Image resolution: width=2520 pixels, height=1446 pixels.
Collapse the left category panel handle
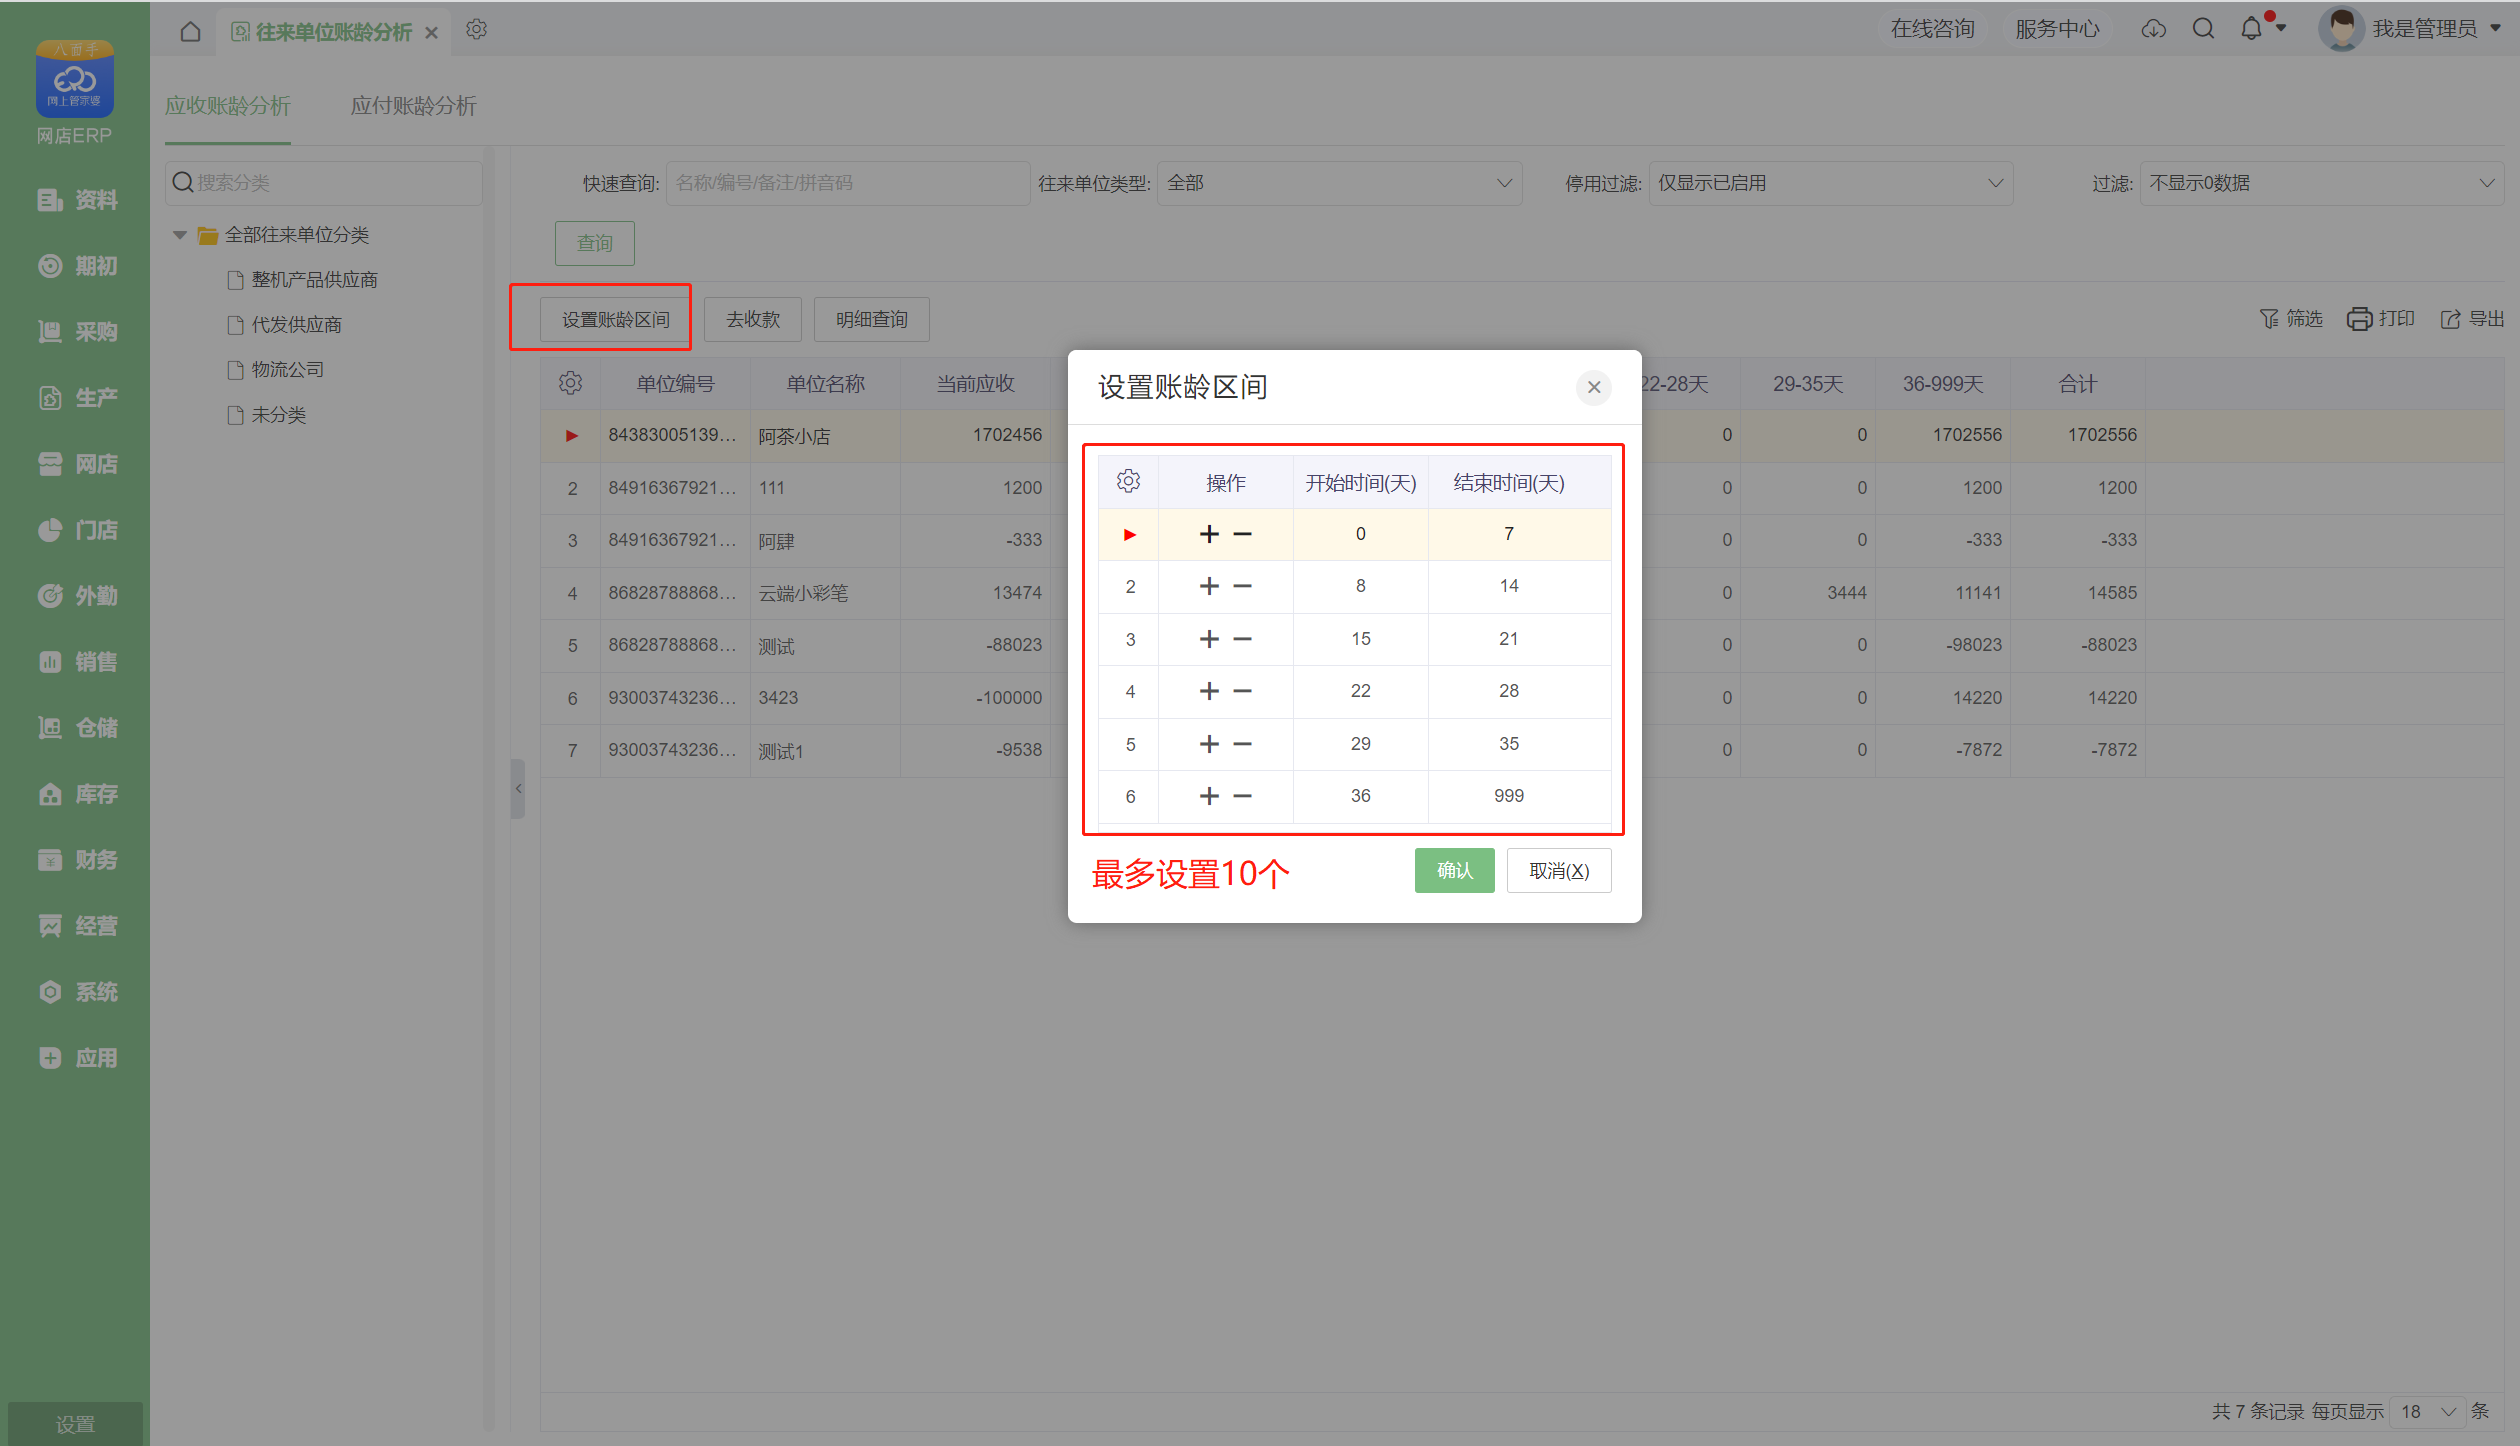coord(518,789)
